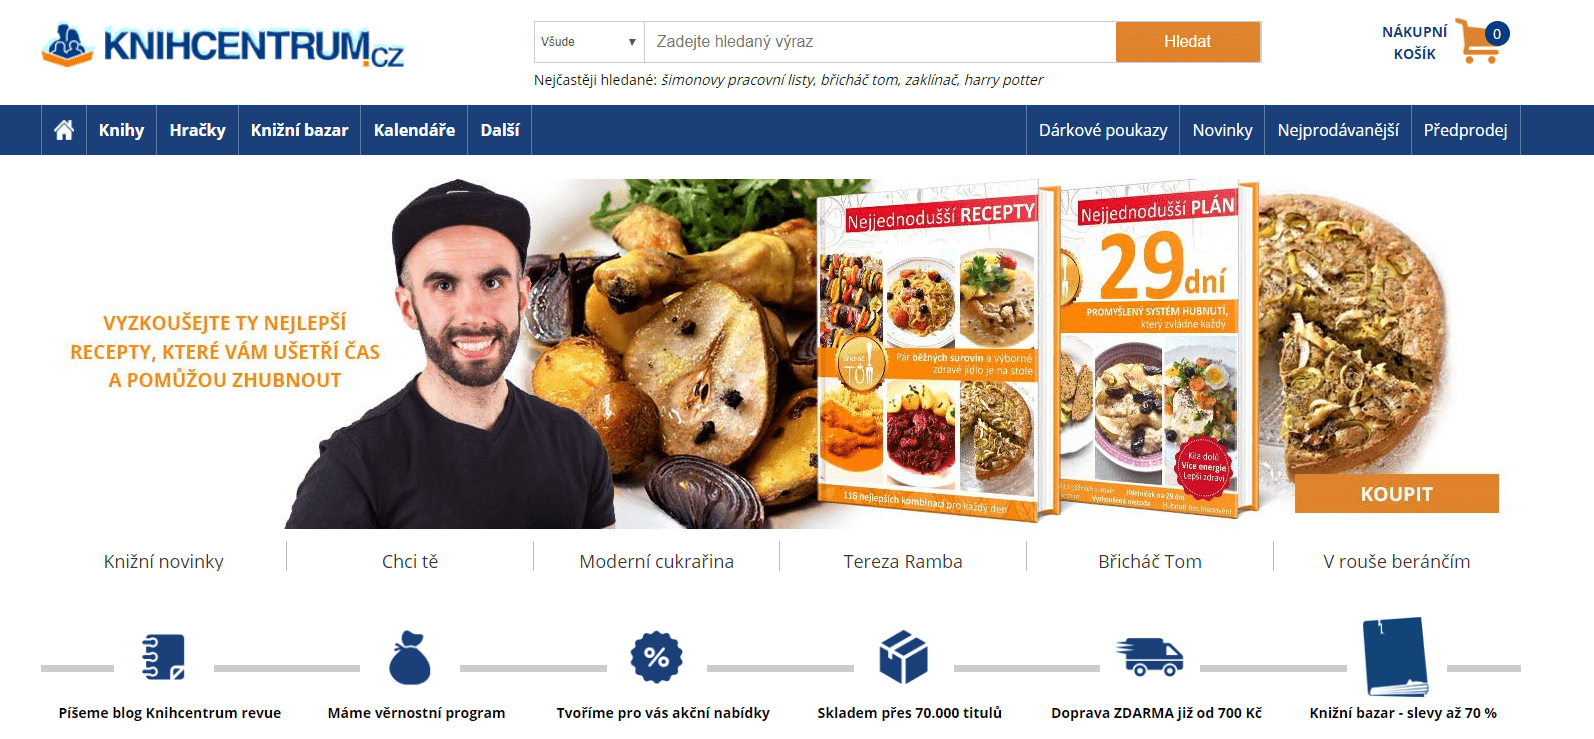The height and width of the screenshot is (739, 1594).
Task: Click suggested search 'harry potter'
Action: click(1003, 80)
